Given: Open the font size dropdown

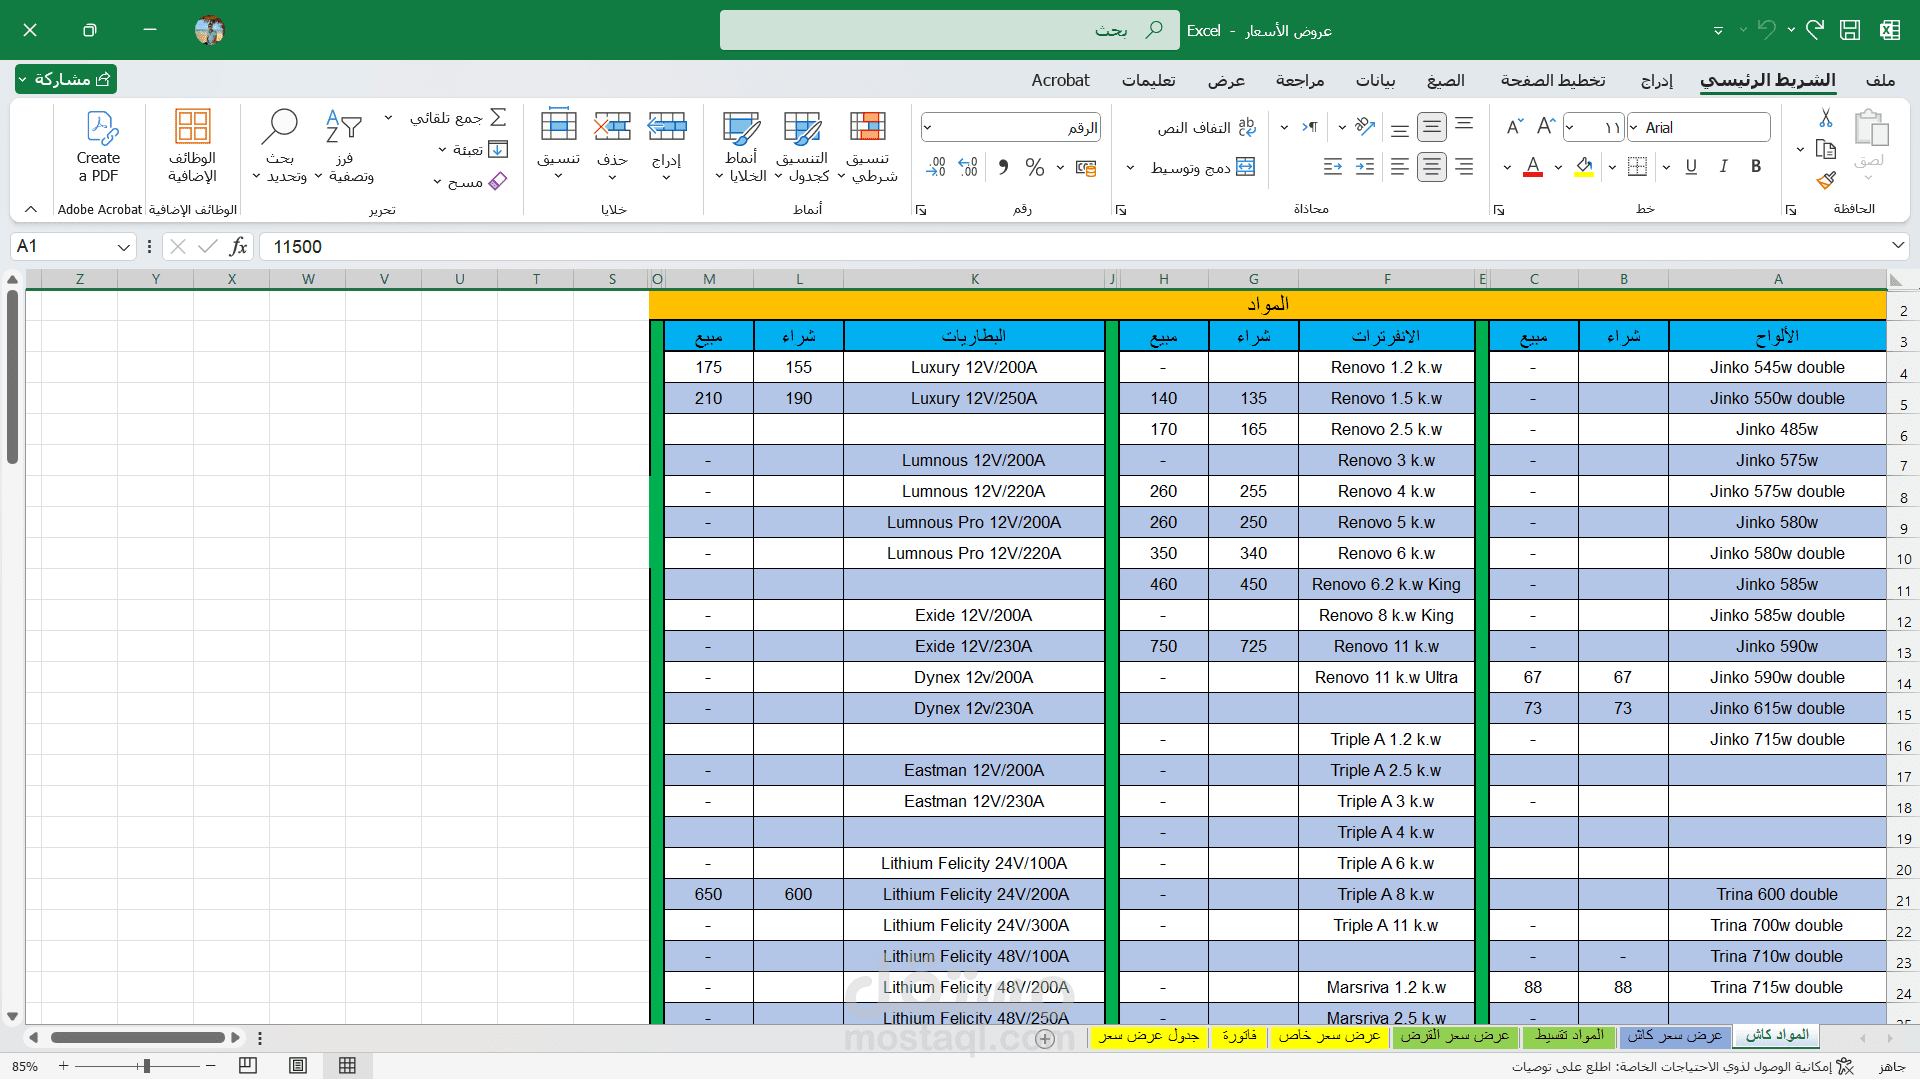Looking at the screenshot, I should point(1570,127).
